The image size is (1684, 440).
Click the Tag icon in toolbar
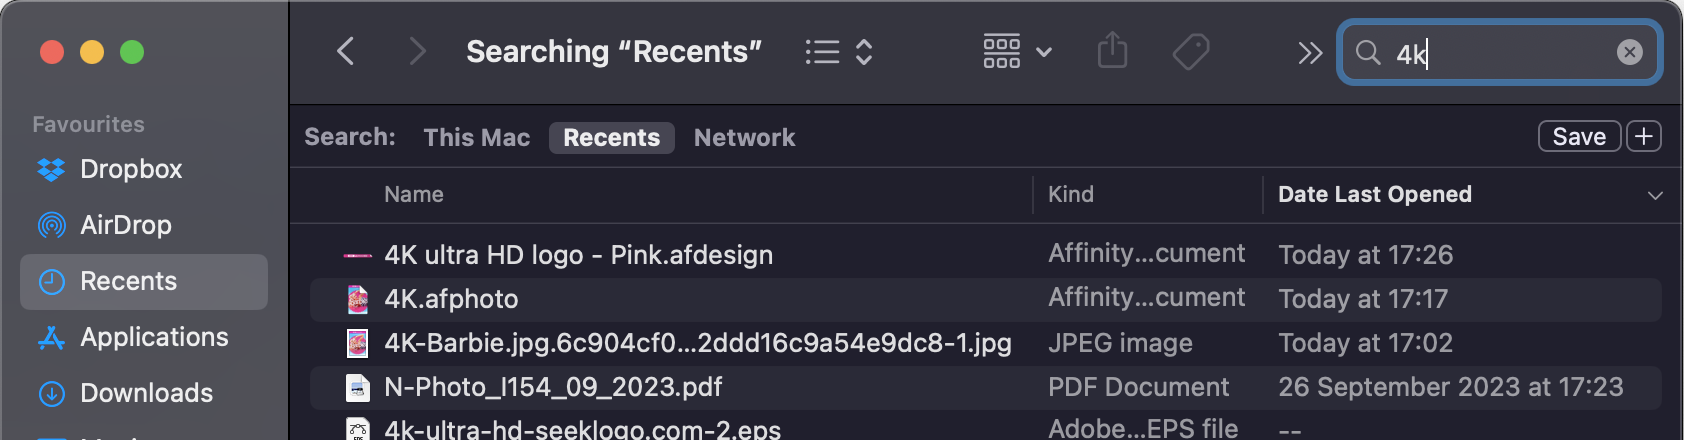pyautogui.click(x=1191, y=51)
